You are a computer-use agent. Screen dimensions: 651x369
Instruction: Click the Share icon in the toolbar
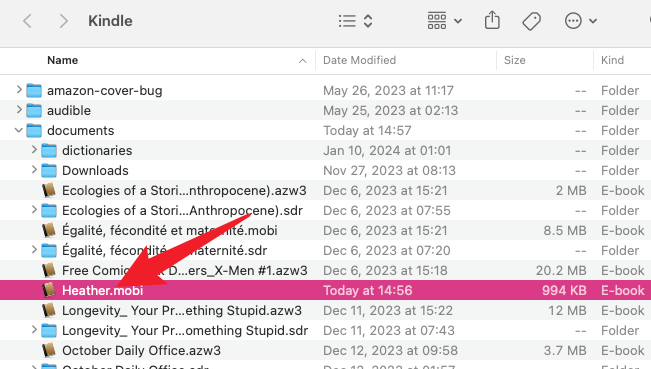pos(492,20)
